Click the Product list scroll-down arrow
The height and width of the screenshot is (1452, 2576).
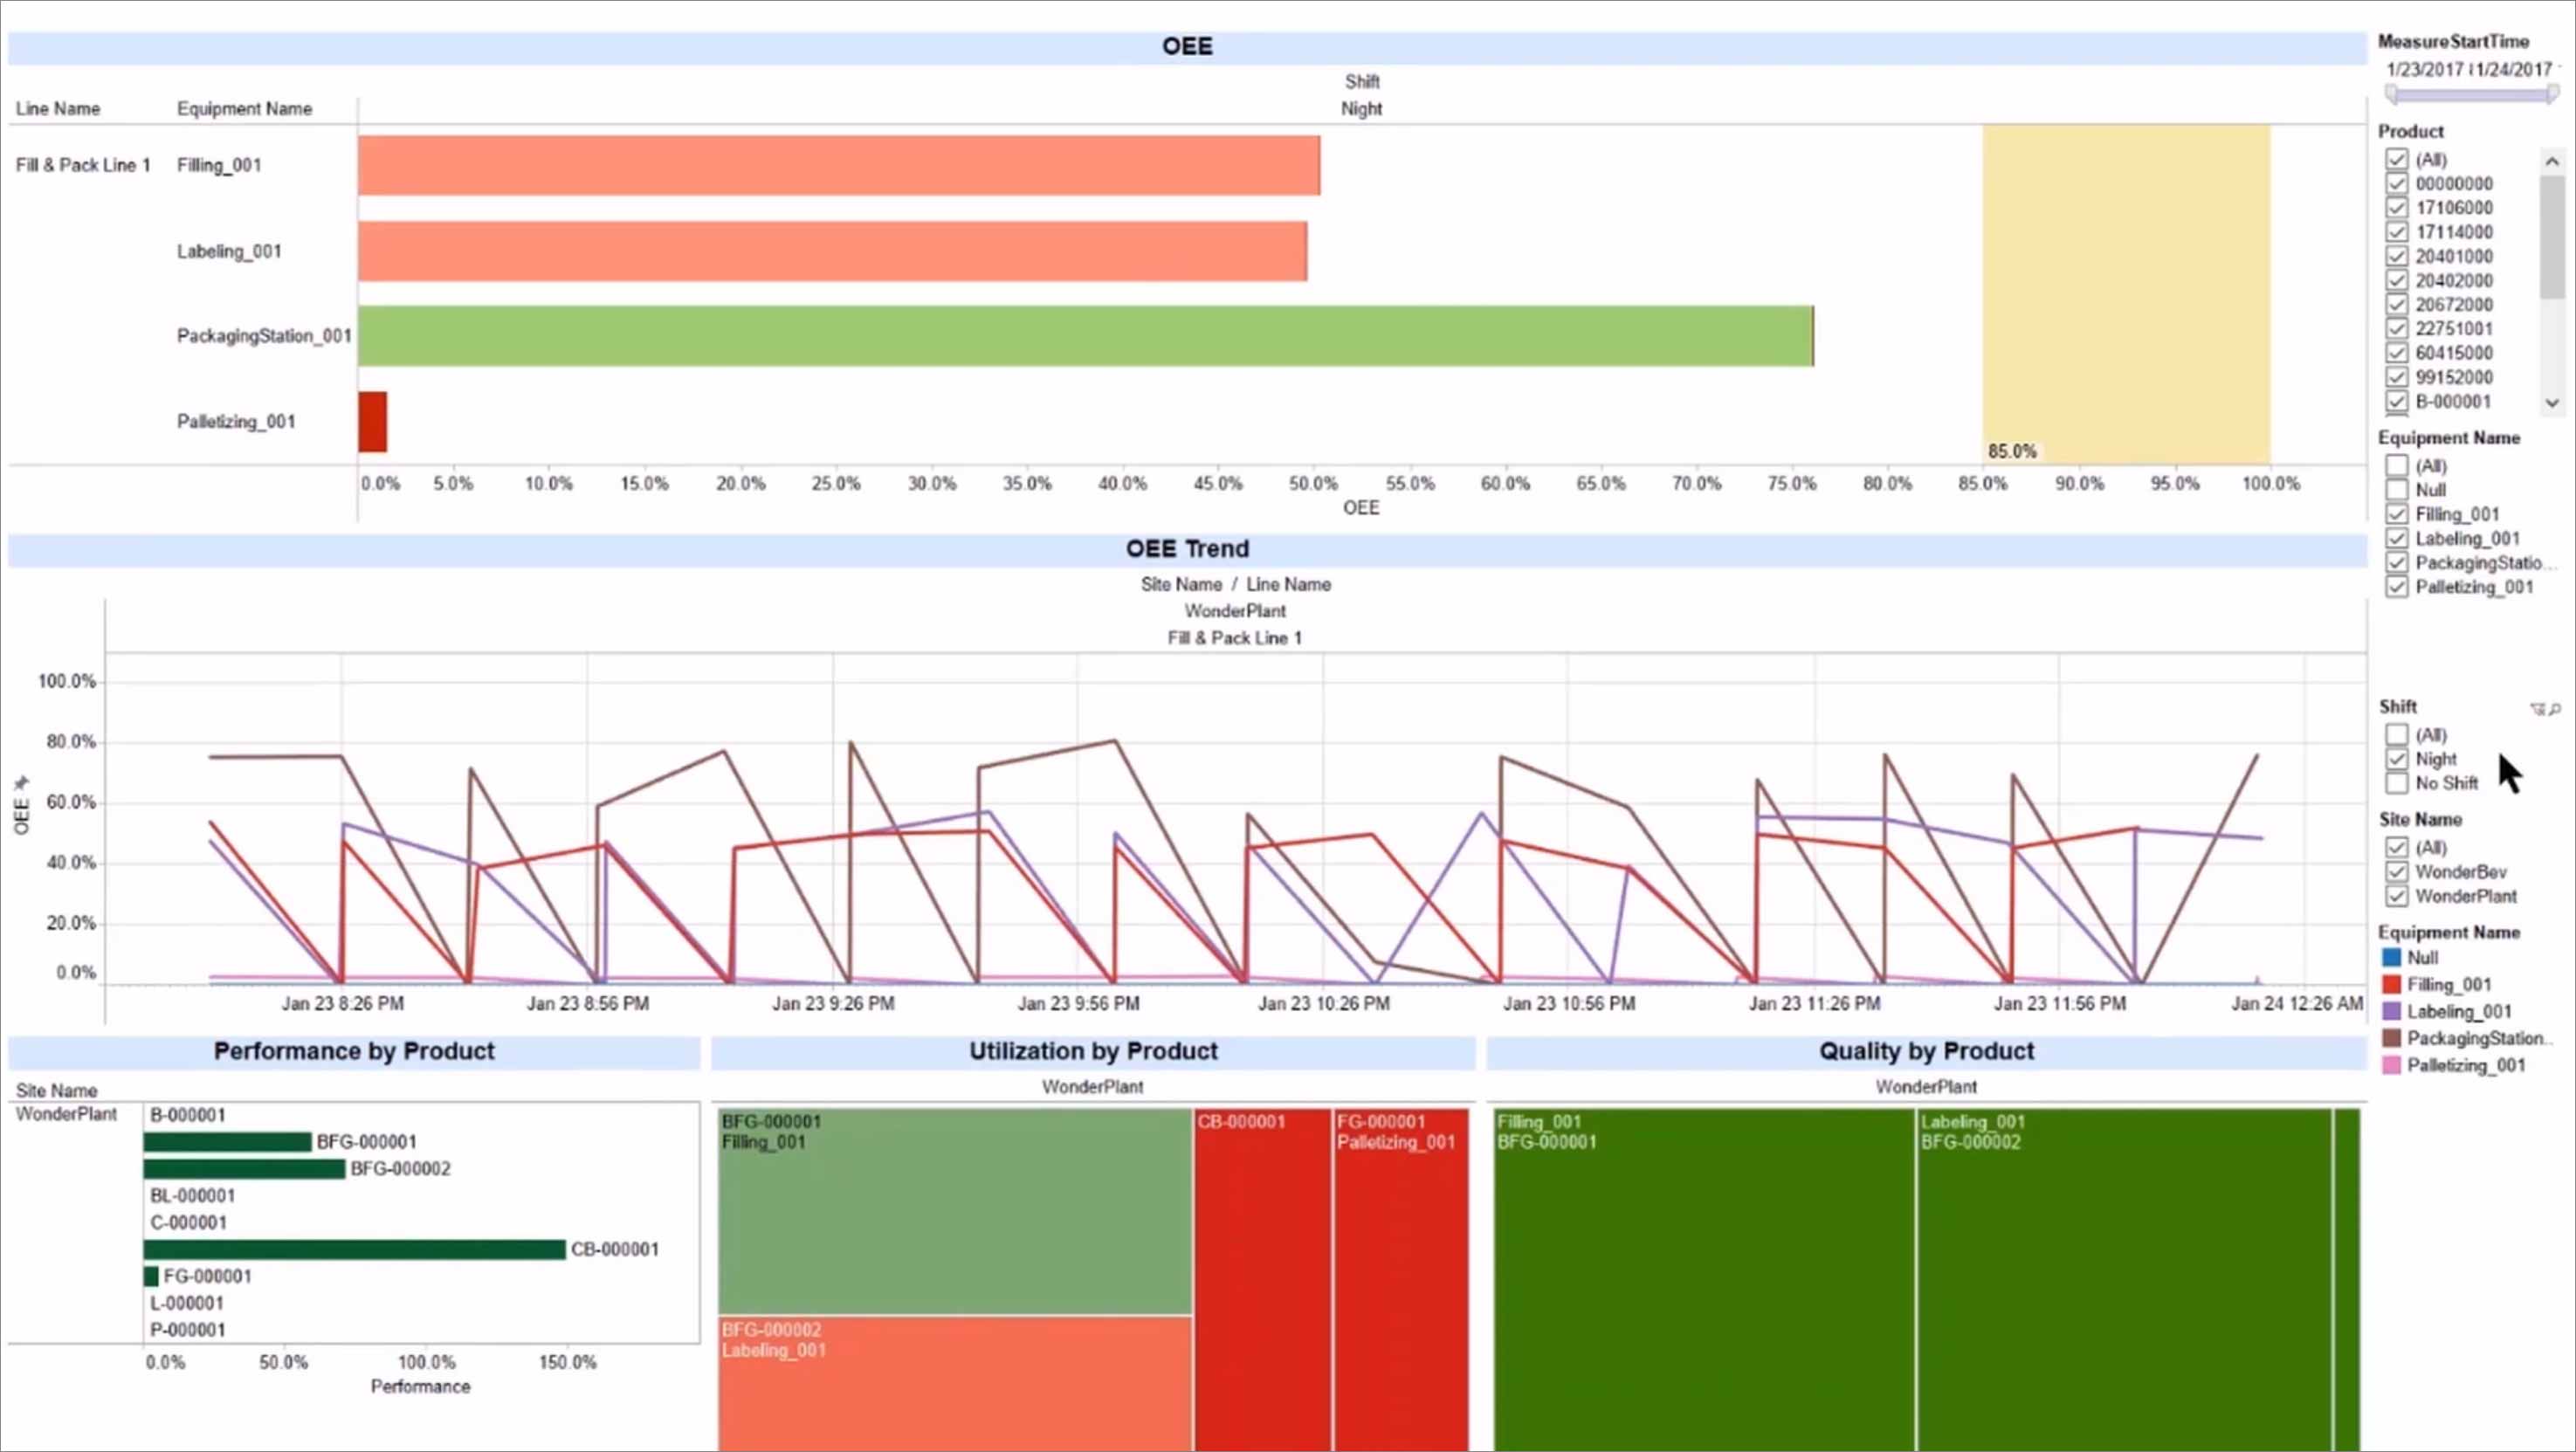(2552, 402)
